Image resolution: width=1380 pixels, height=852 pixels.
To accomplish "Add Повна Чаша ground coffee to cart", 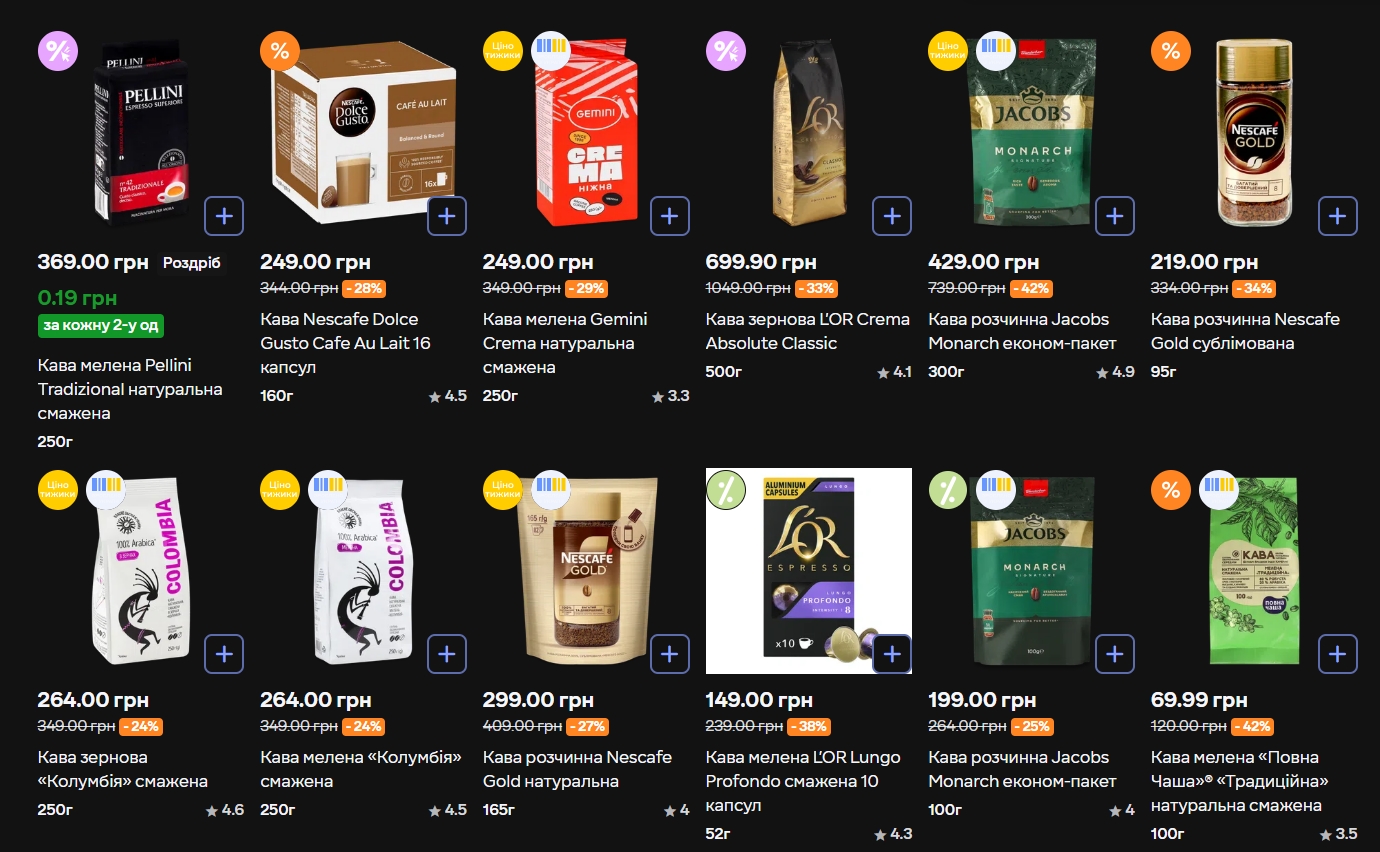I will pos(1338,654).
